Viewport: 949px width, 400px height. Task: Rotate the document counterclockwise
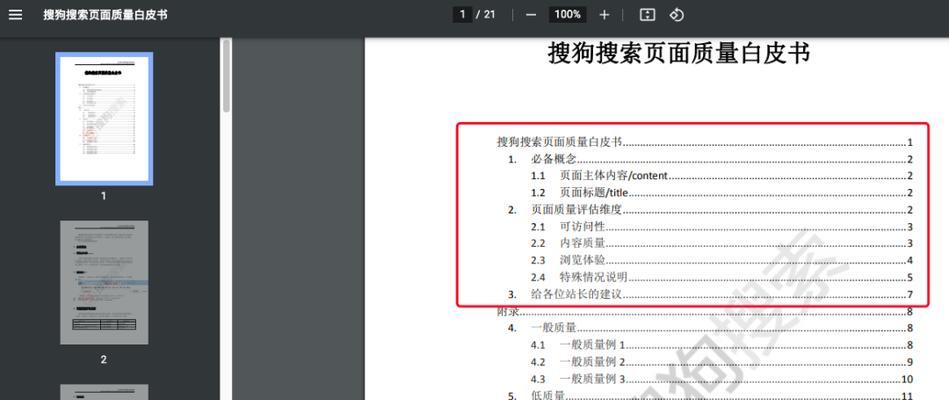tap(677, 15)
